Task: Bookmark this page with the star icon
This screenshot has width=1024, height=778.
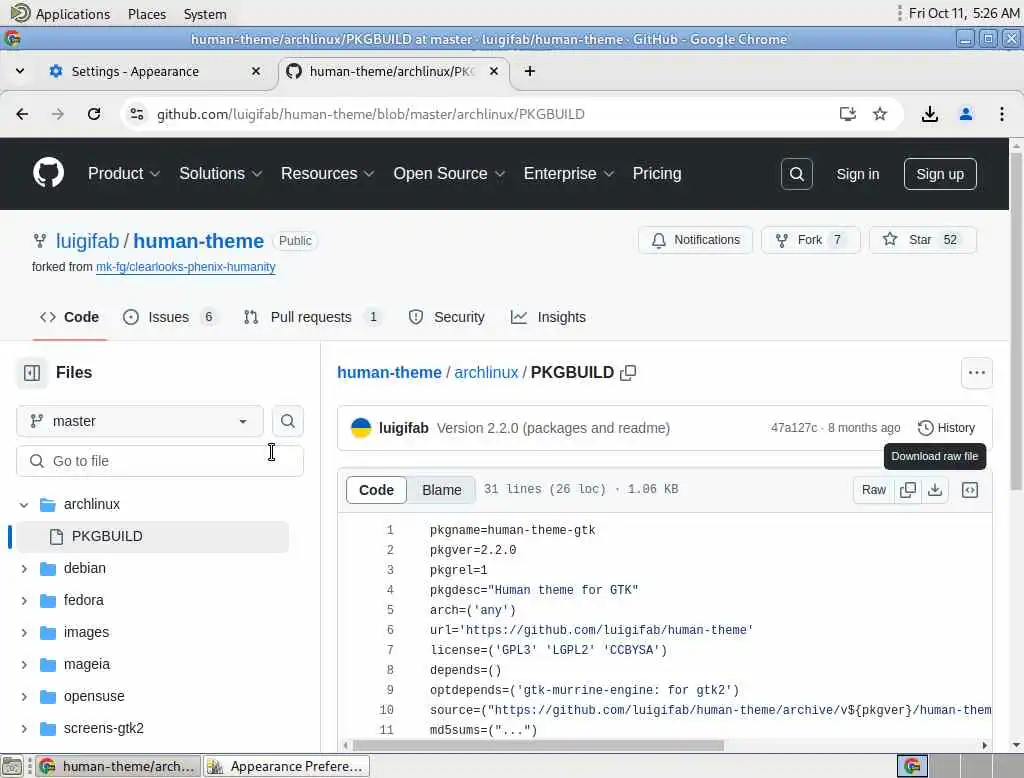Action: tap(880, 114)
